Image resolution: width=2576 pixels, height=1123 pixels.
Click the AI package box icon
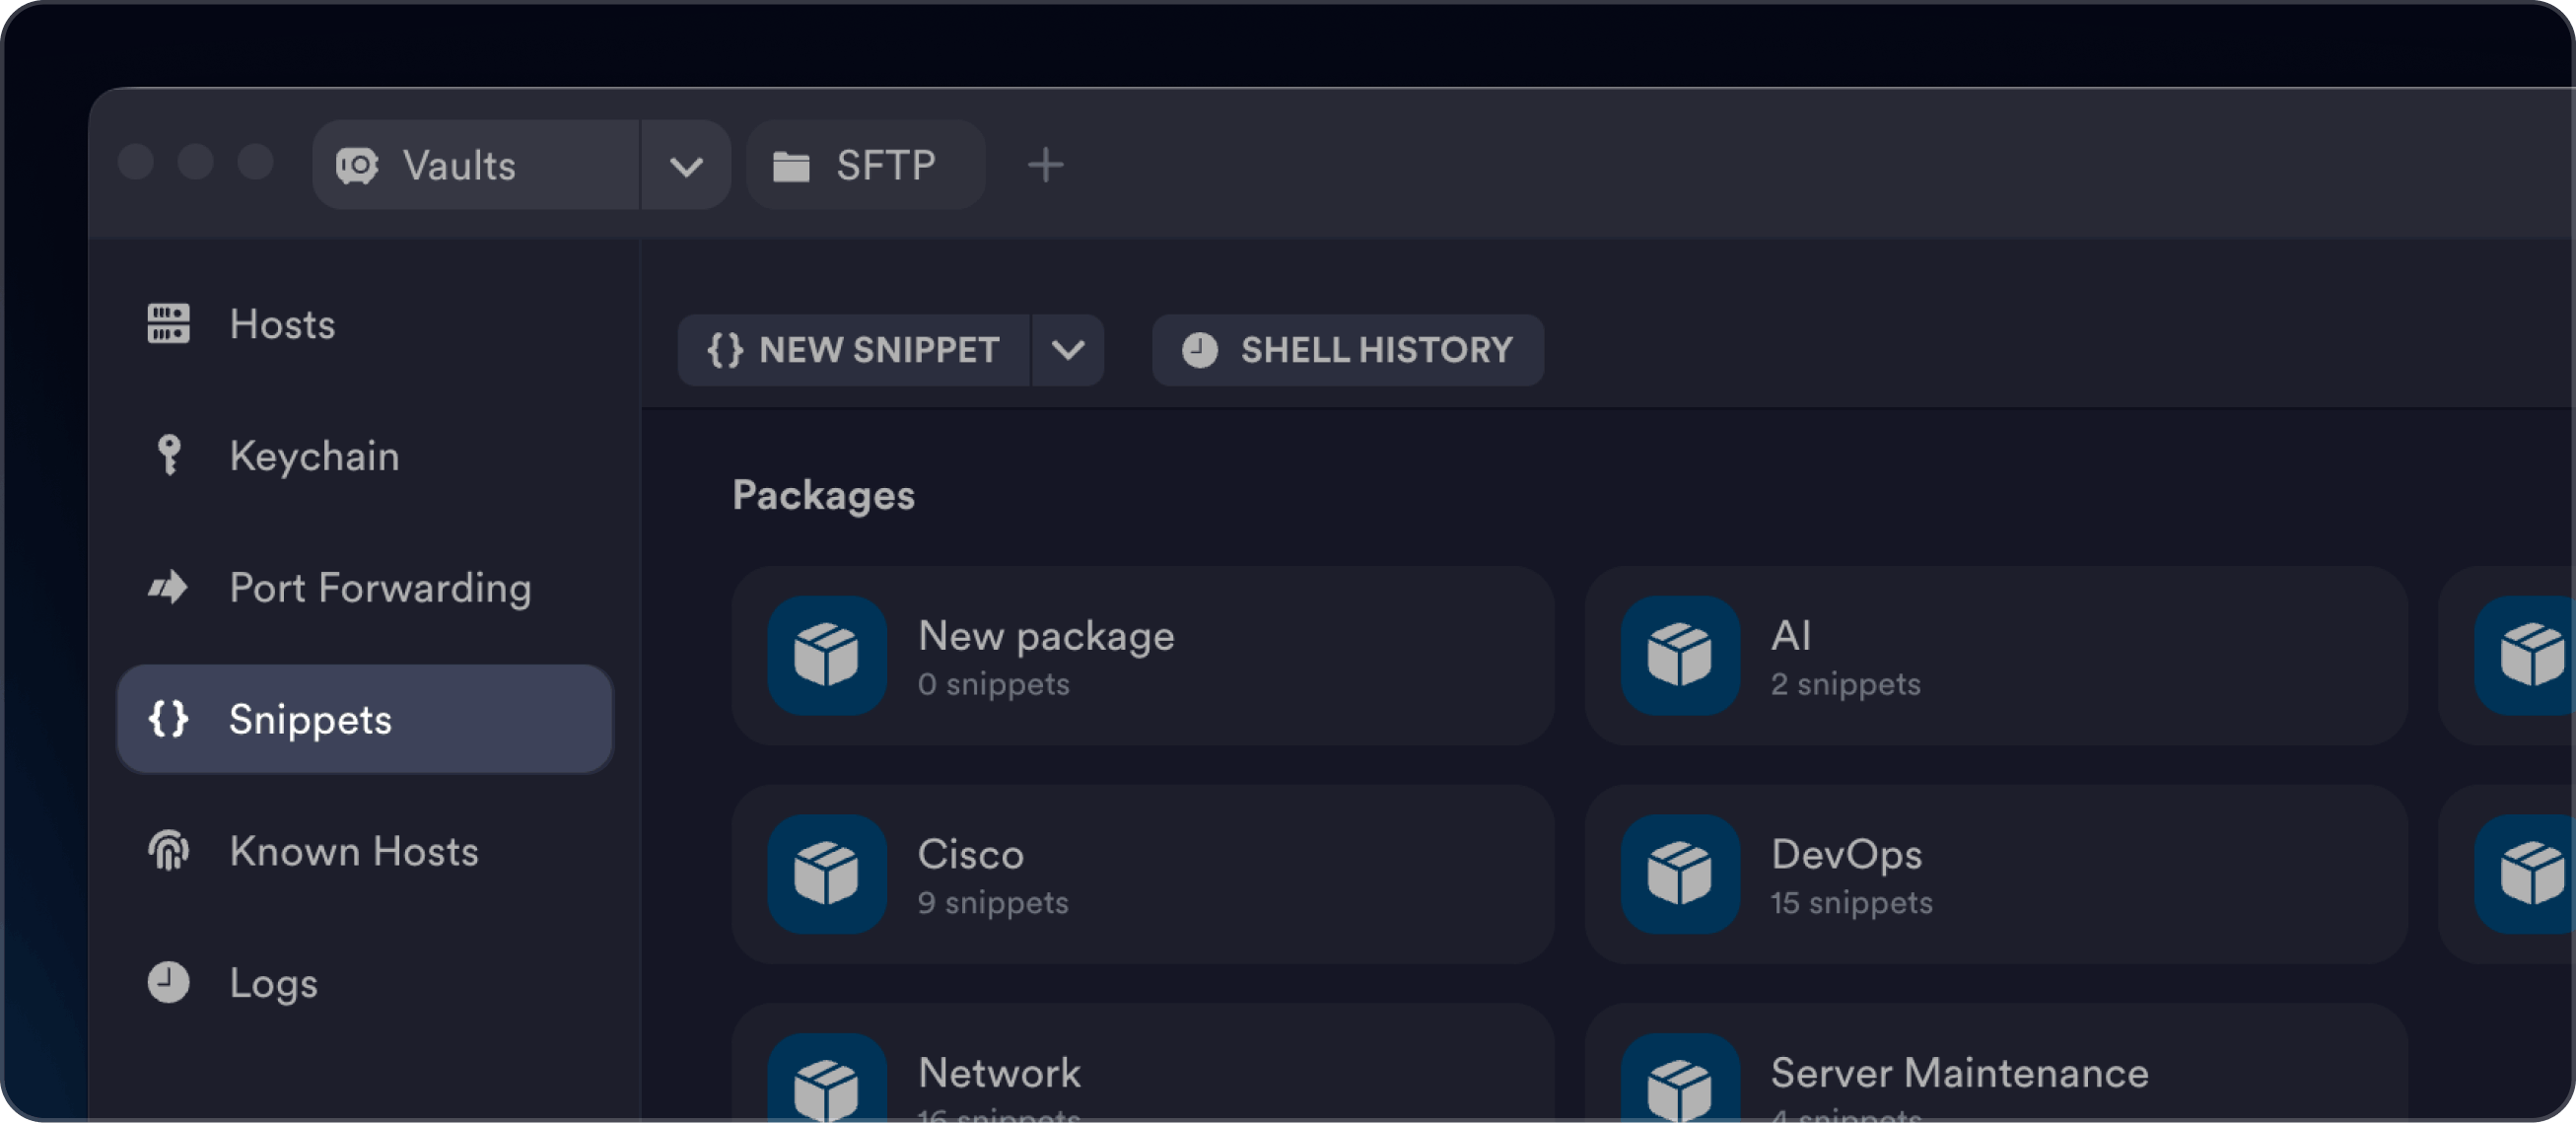[x=1680, y=655]
